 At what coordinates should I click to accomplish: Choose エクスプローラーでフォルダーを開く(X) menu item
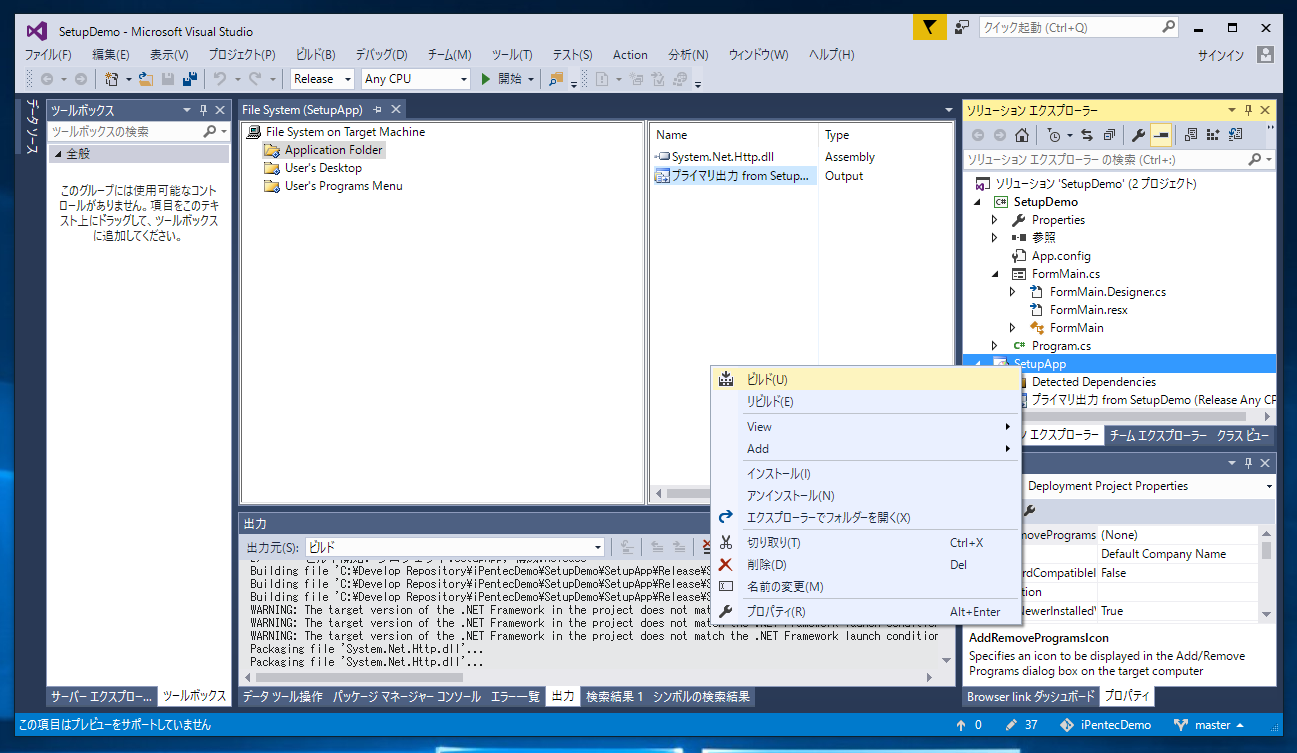pyautogui.click(x=866, y=518)
